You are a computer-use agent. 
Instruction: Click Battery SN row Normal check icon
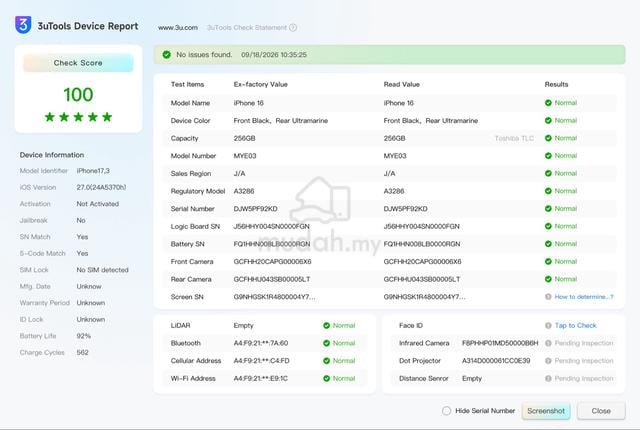548,244
